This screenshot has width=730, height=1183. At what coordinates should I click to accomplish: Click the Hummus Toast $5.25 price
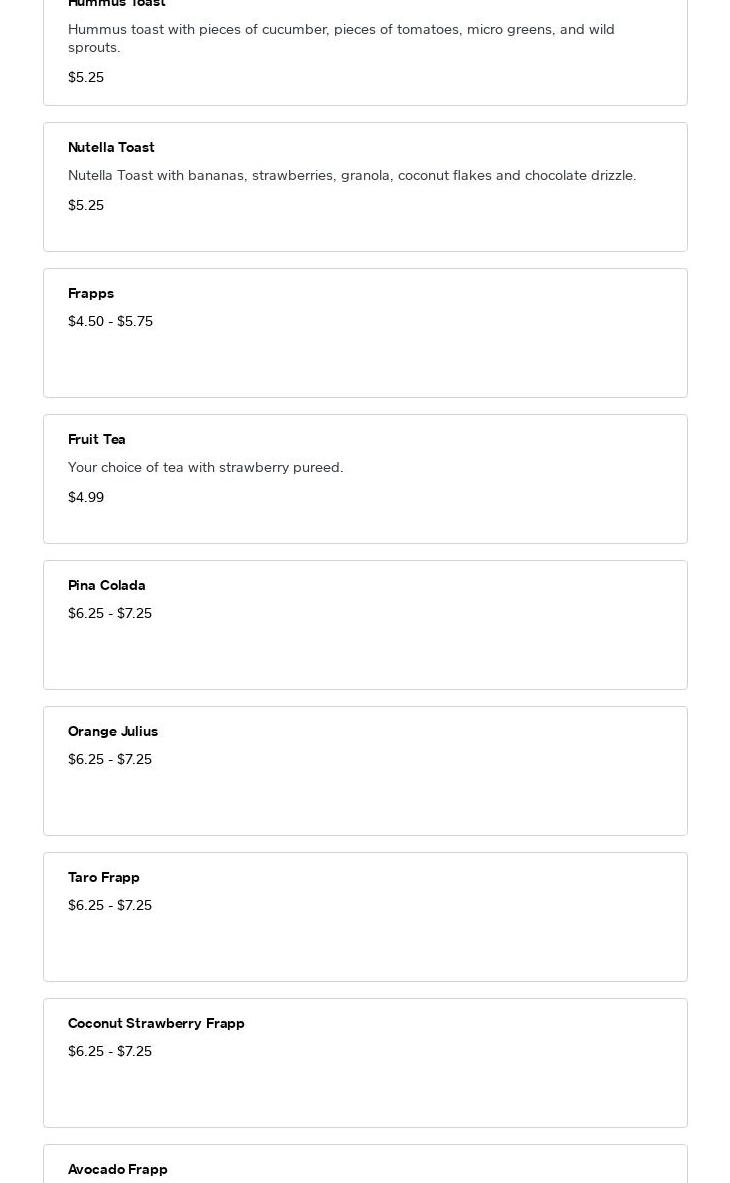coord(86,77)
